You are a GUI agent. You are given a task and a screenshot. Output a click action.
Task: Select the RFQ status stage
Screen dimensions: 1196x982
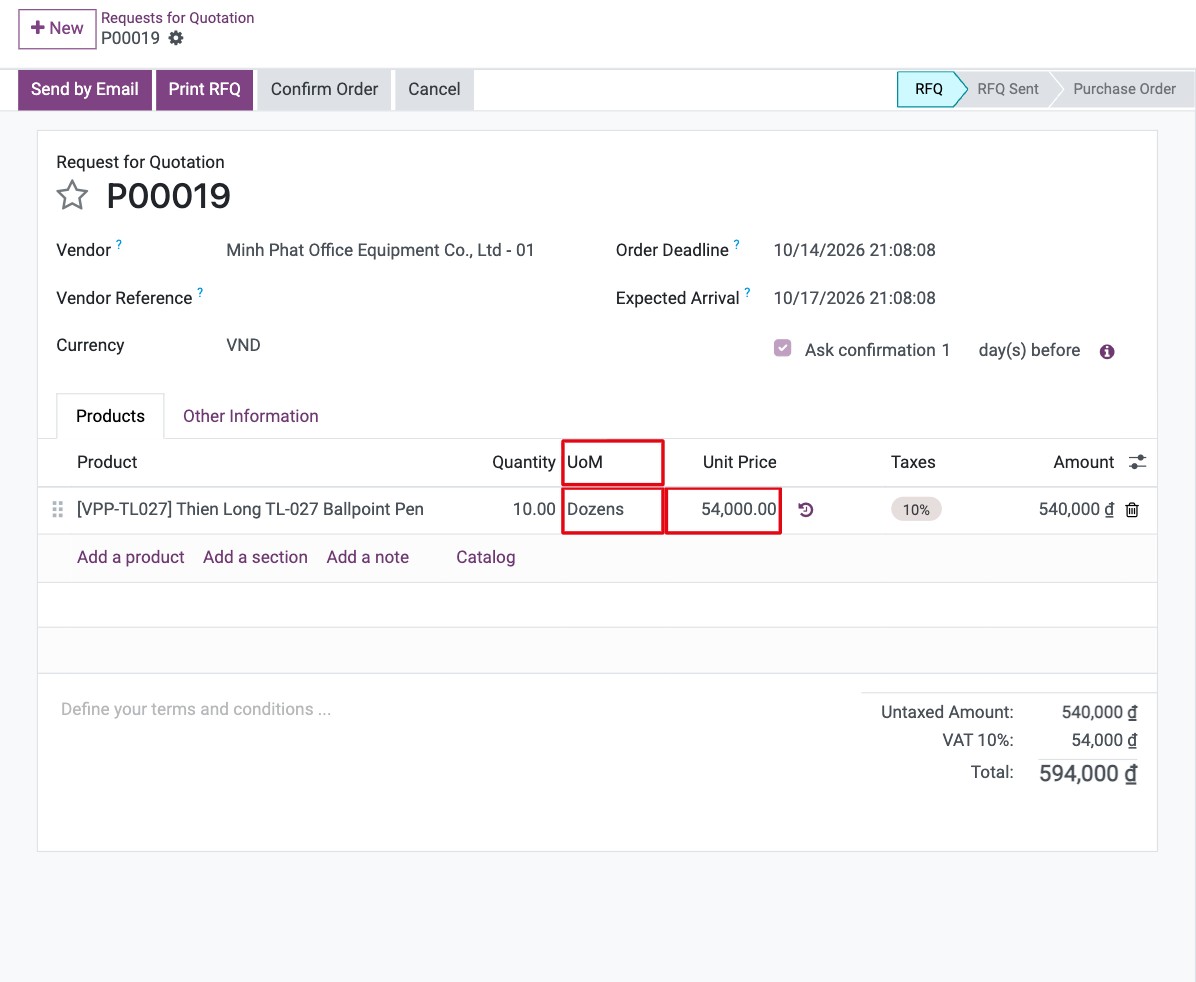pyautogui.click(x=928, y=89)
